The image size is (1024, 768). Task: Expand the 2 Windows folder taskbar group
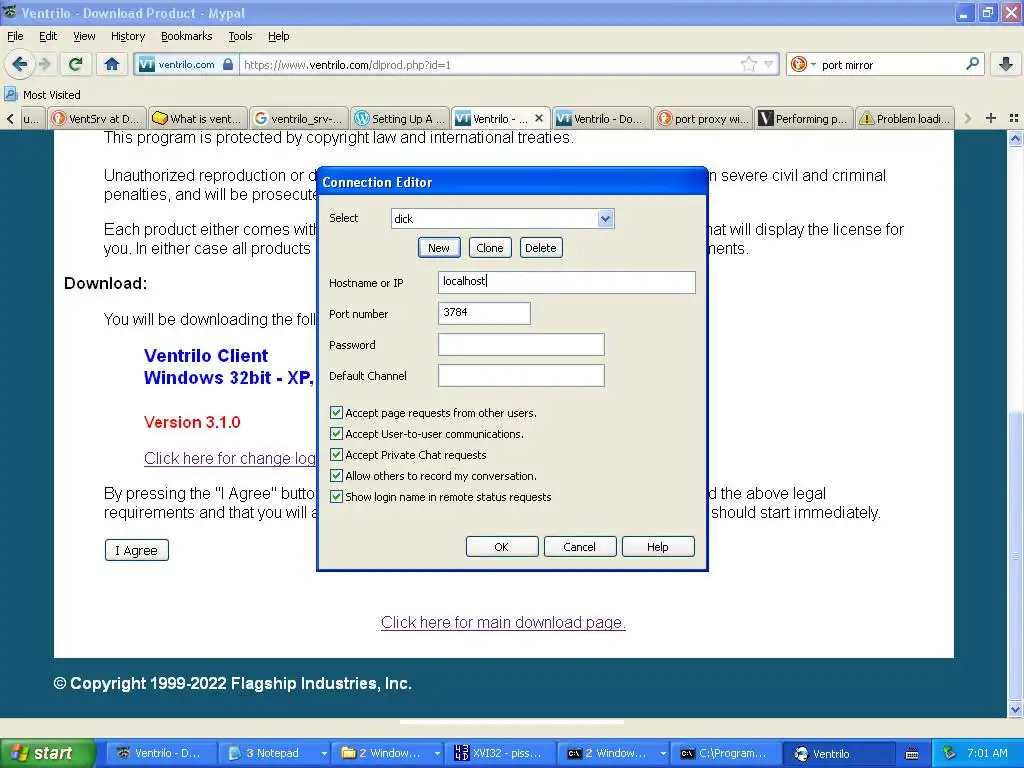pos(388,753)
